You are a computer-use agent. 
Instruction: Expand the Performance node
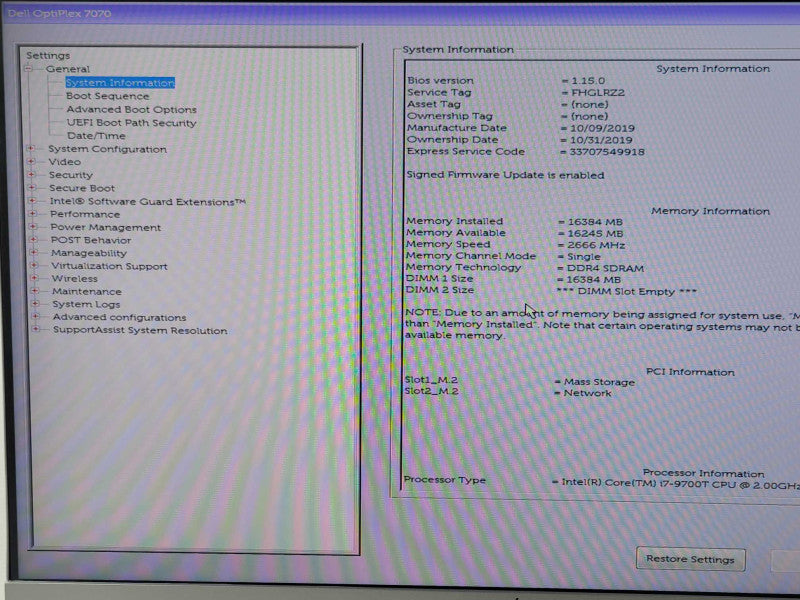(x=33, y=214)
